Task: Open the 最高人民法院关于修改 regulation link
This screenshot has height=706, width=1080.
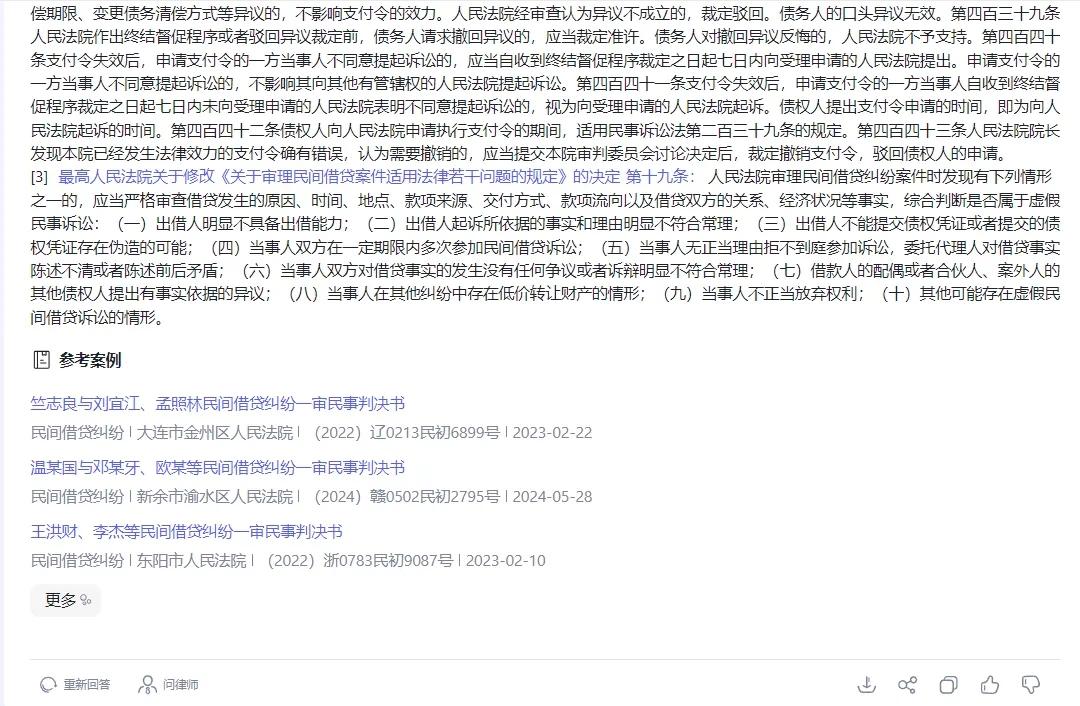Action: 375,177
